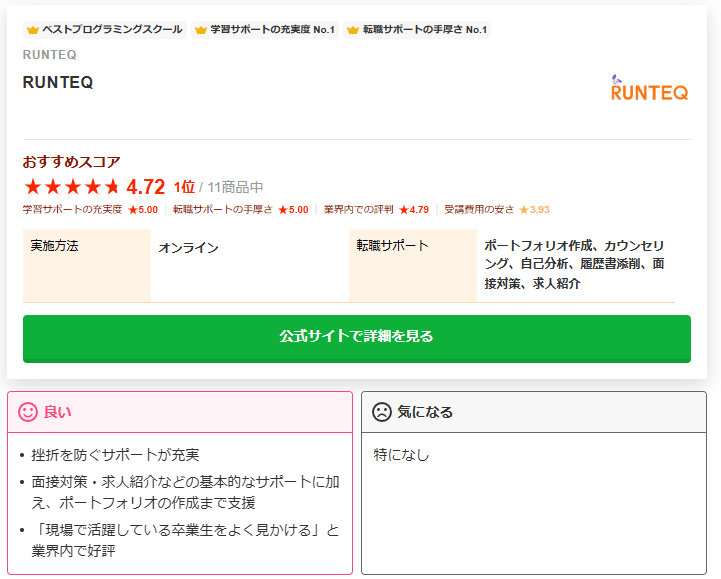Click the 良い section header
Viewport: 721px width, 579px height.
pyautogui.click(x=180, y=412)
